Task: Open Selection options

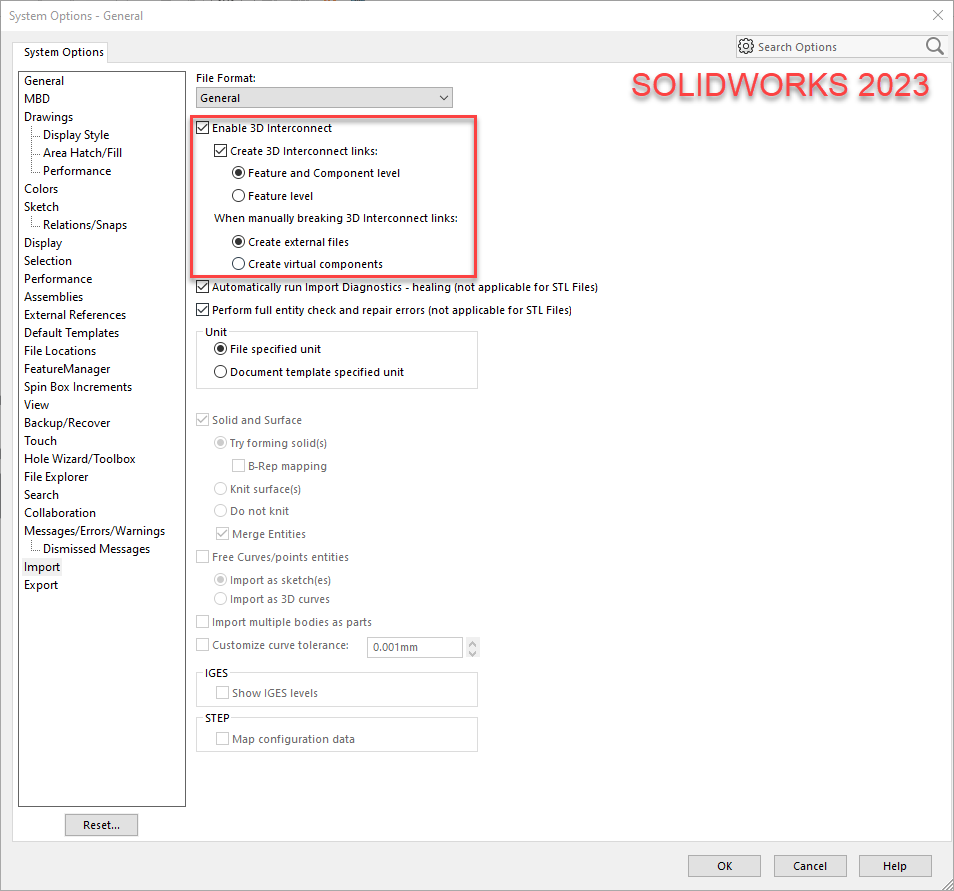Action: tap(48, 261)
